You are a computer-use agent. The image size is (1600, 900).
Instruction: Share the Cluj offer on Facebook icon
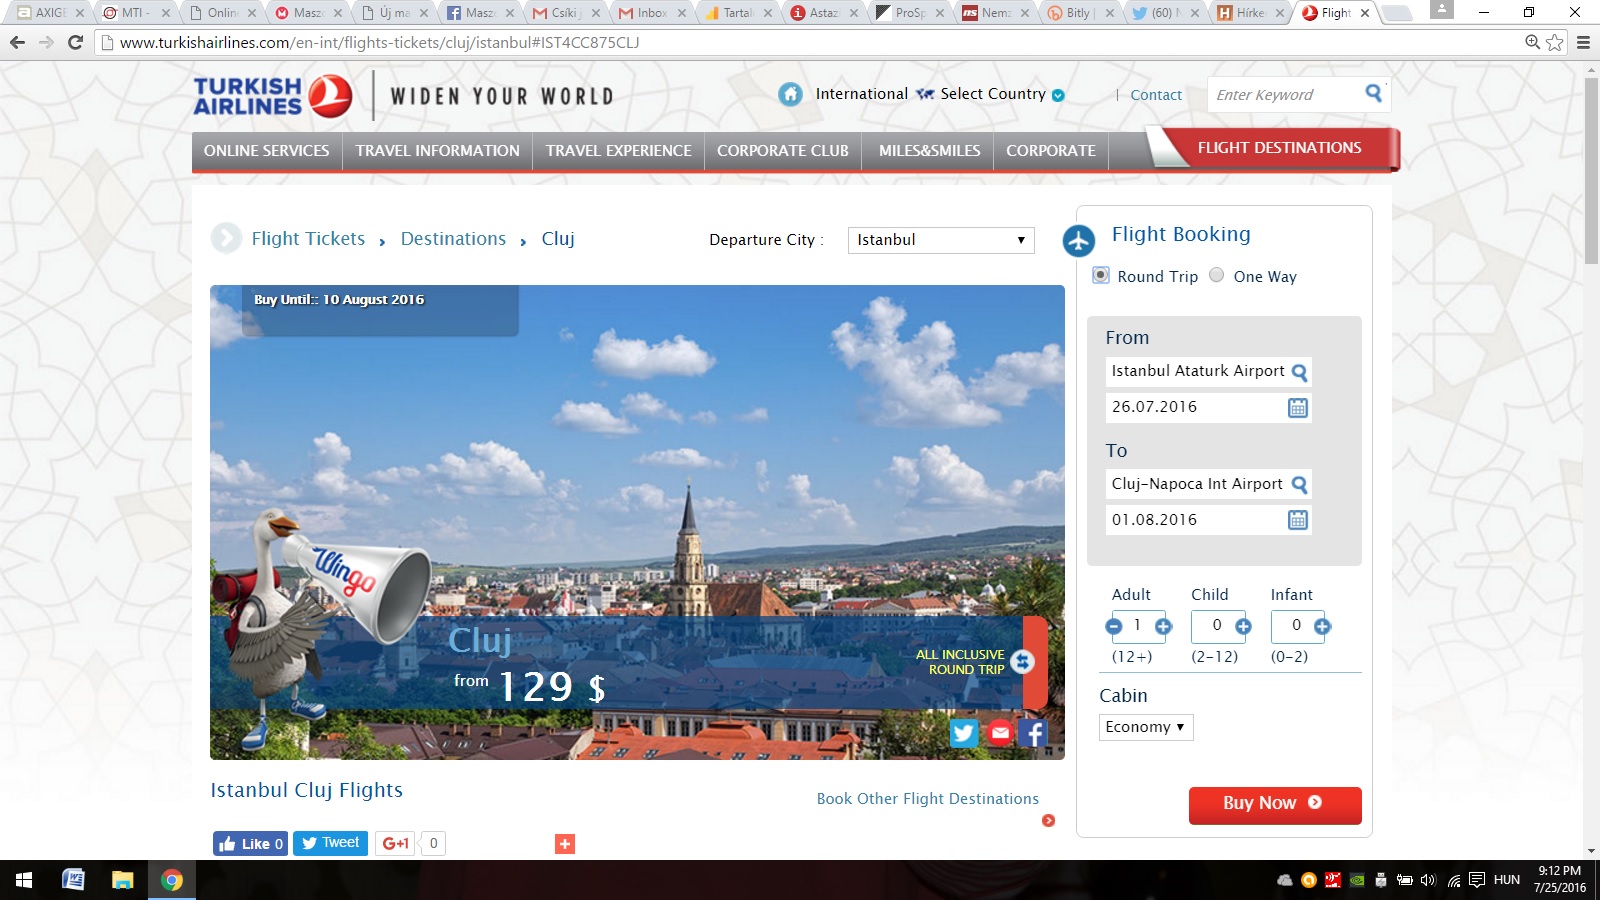(1033, 733)
